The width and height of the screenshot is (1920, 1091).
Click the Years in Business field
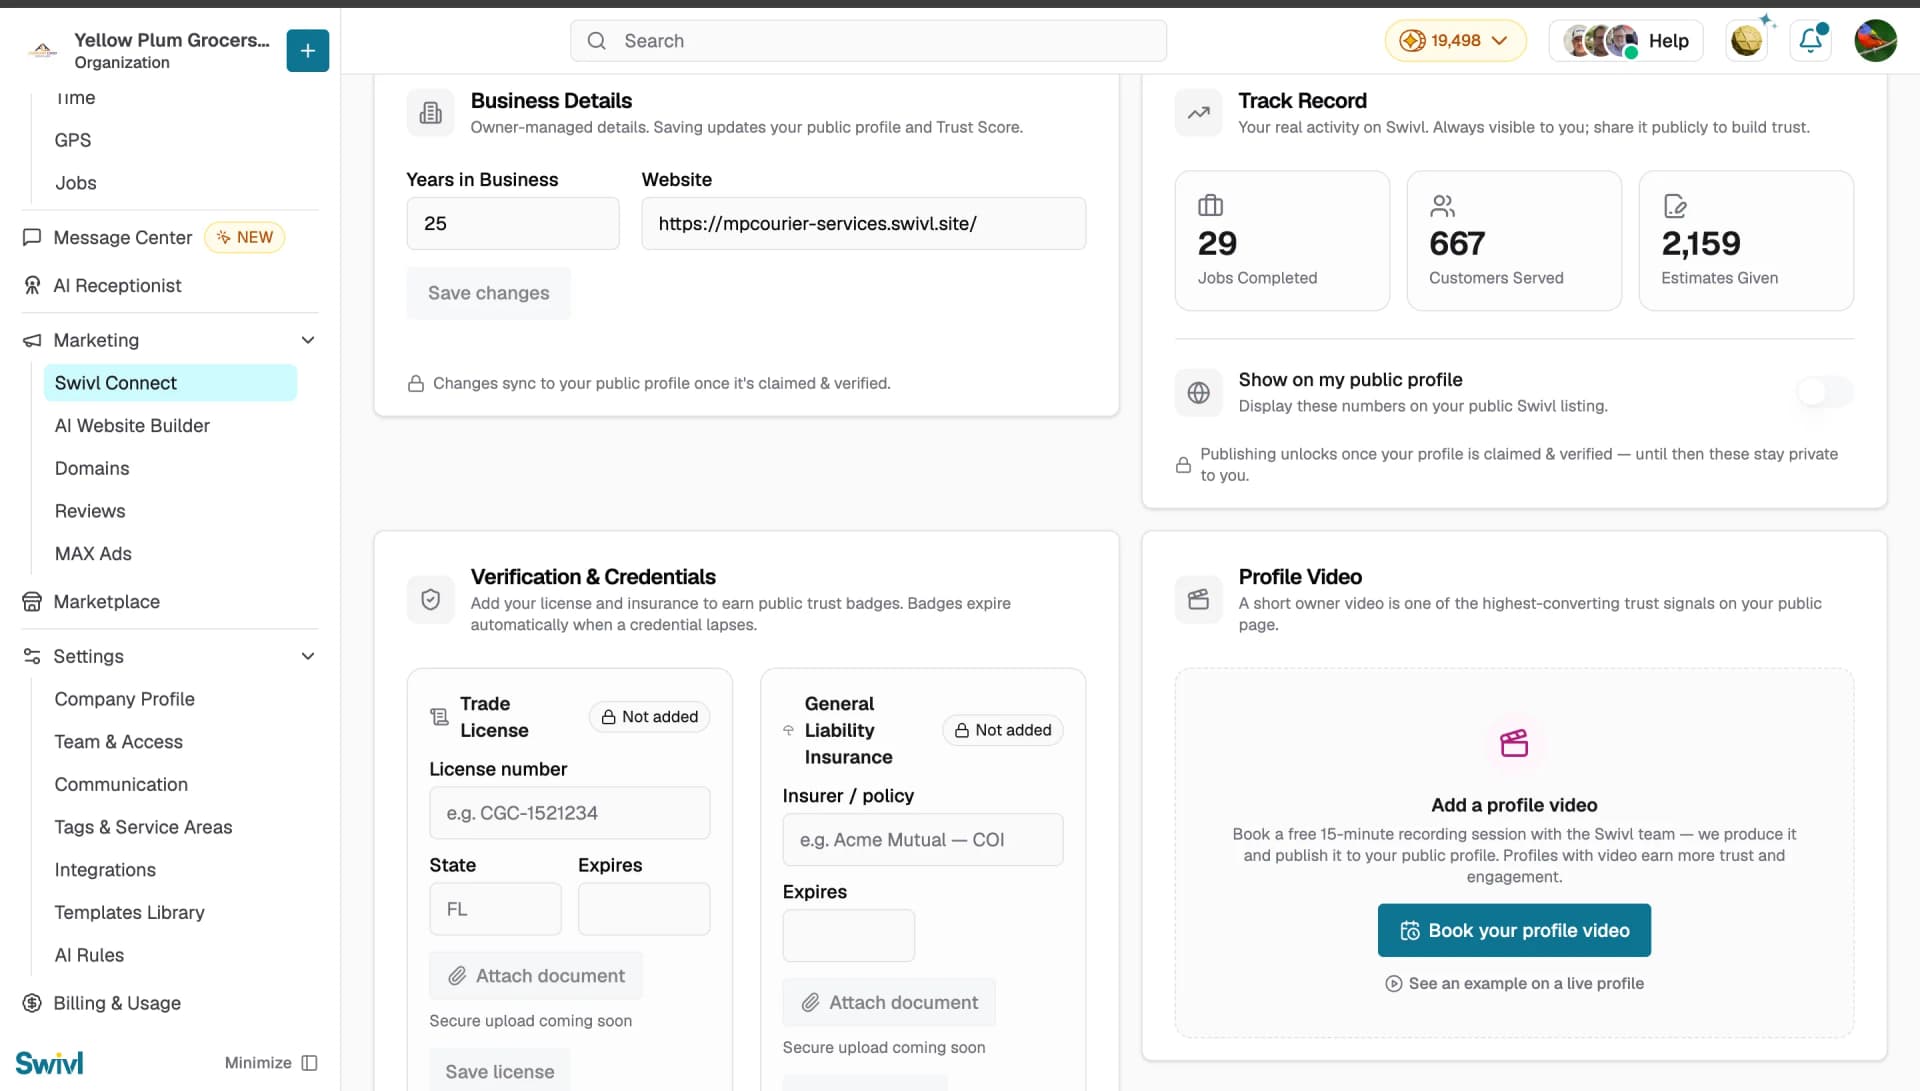[x=513, y=223]
